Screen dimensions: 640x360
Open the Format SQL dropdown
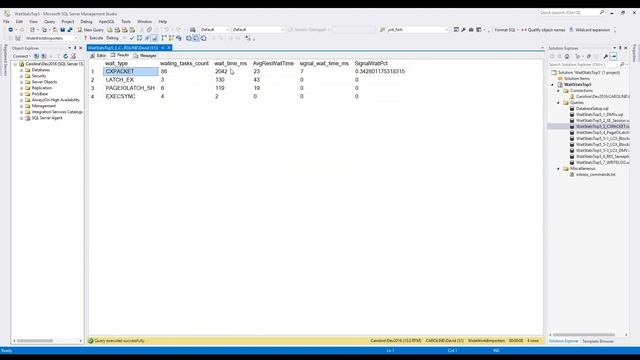pos(506,30)
